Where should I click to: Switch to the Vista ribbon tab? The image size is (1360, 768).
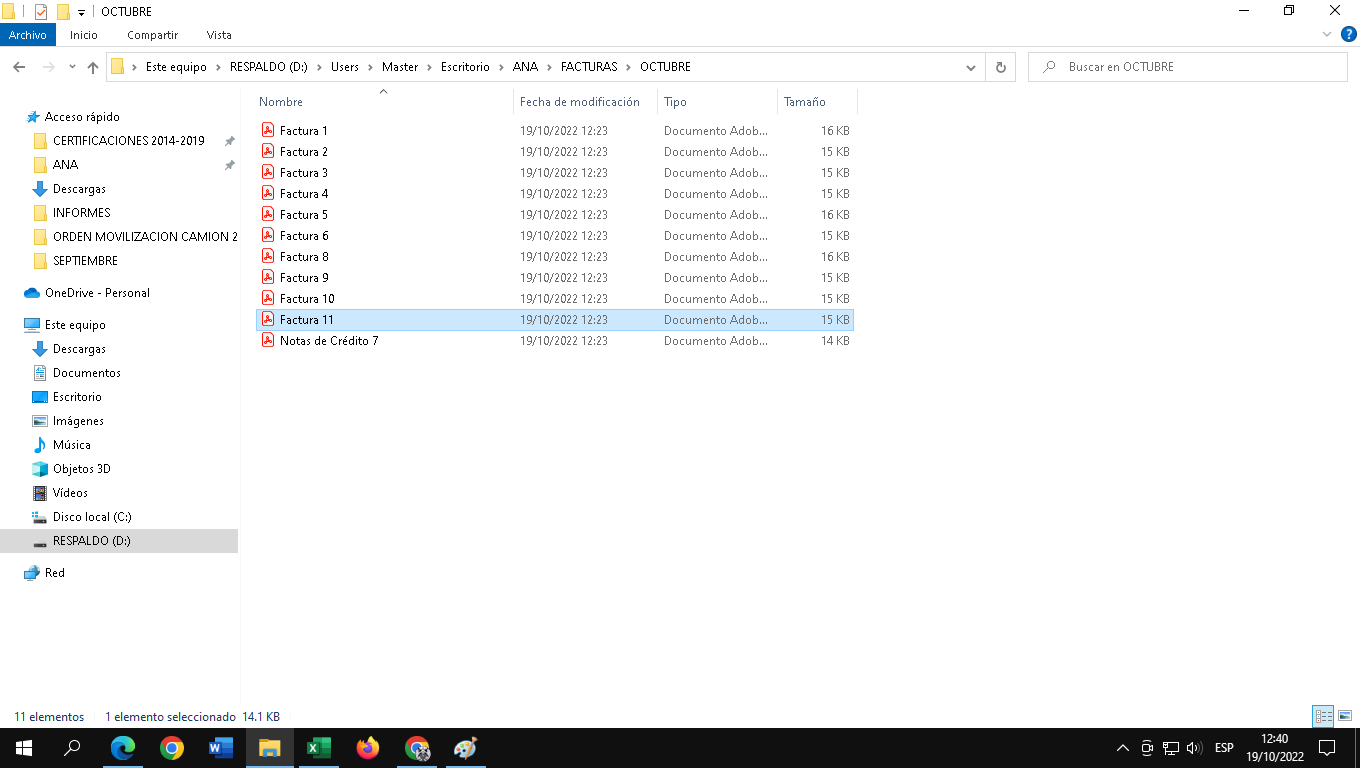[x=219, y=35]
